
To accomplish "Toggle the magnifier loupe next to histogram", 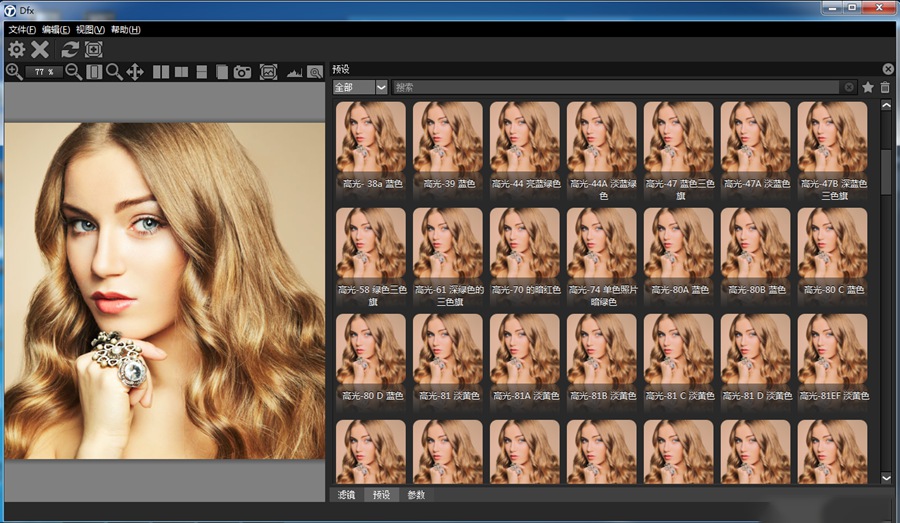I will pos(315,72).
